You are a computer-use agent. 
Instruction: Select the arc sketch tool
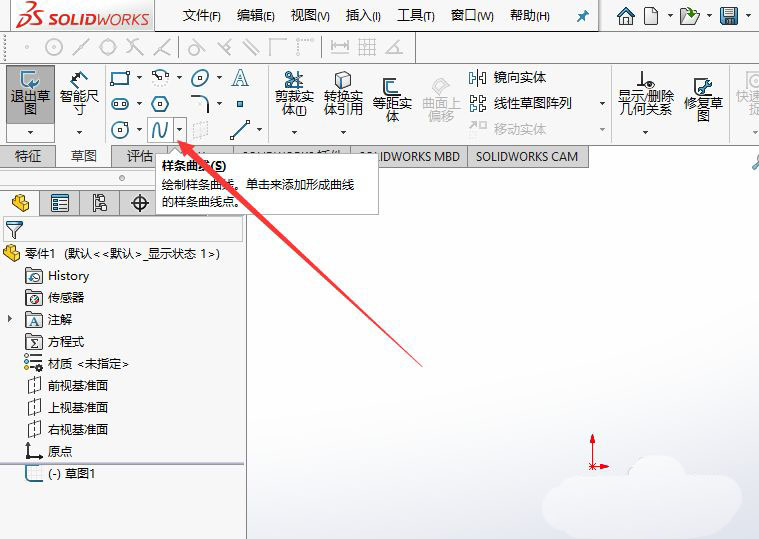click(x=160, y=77)
